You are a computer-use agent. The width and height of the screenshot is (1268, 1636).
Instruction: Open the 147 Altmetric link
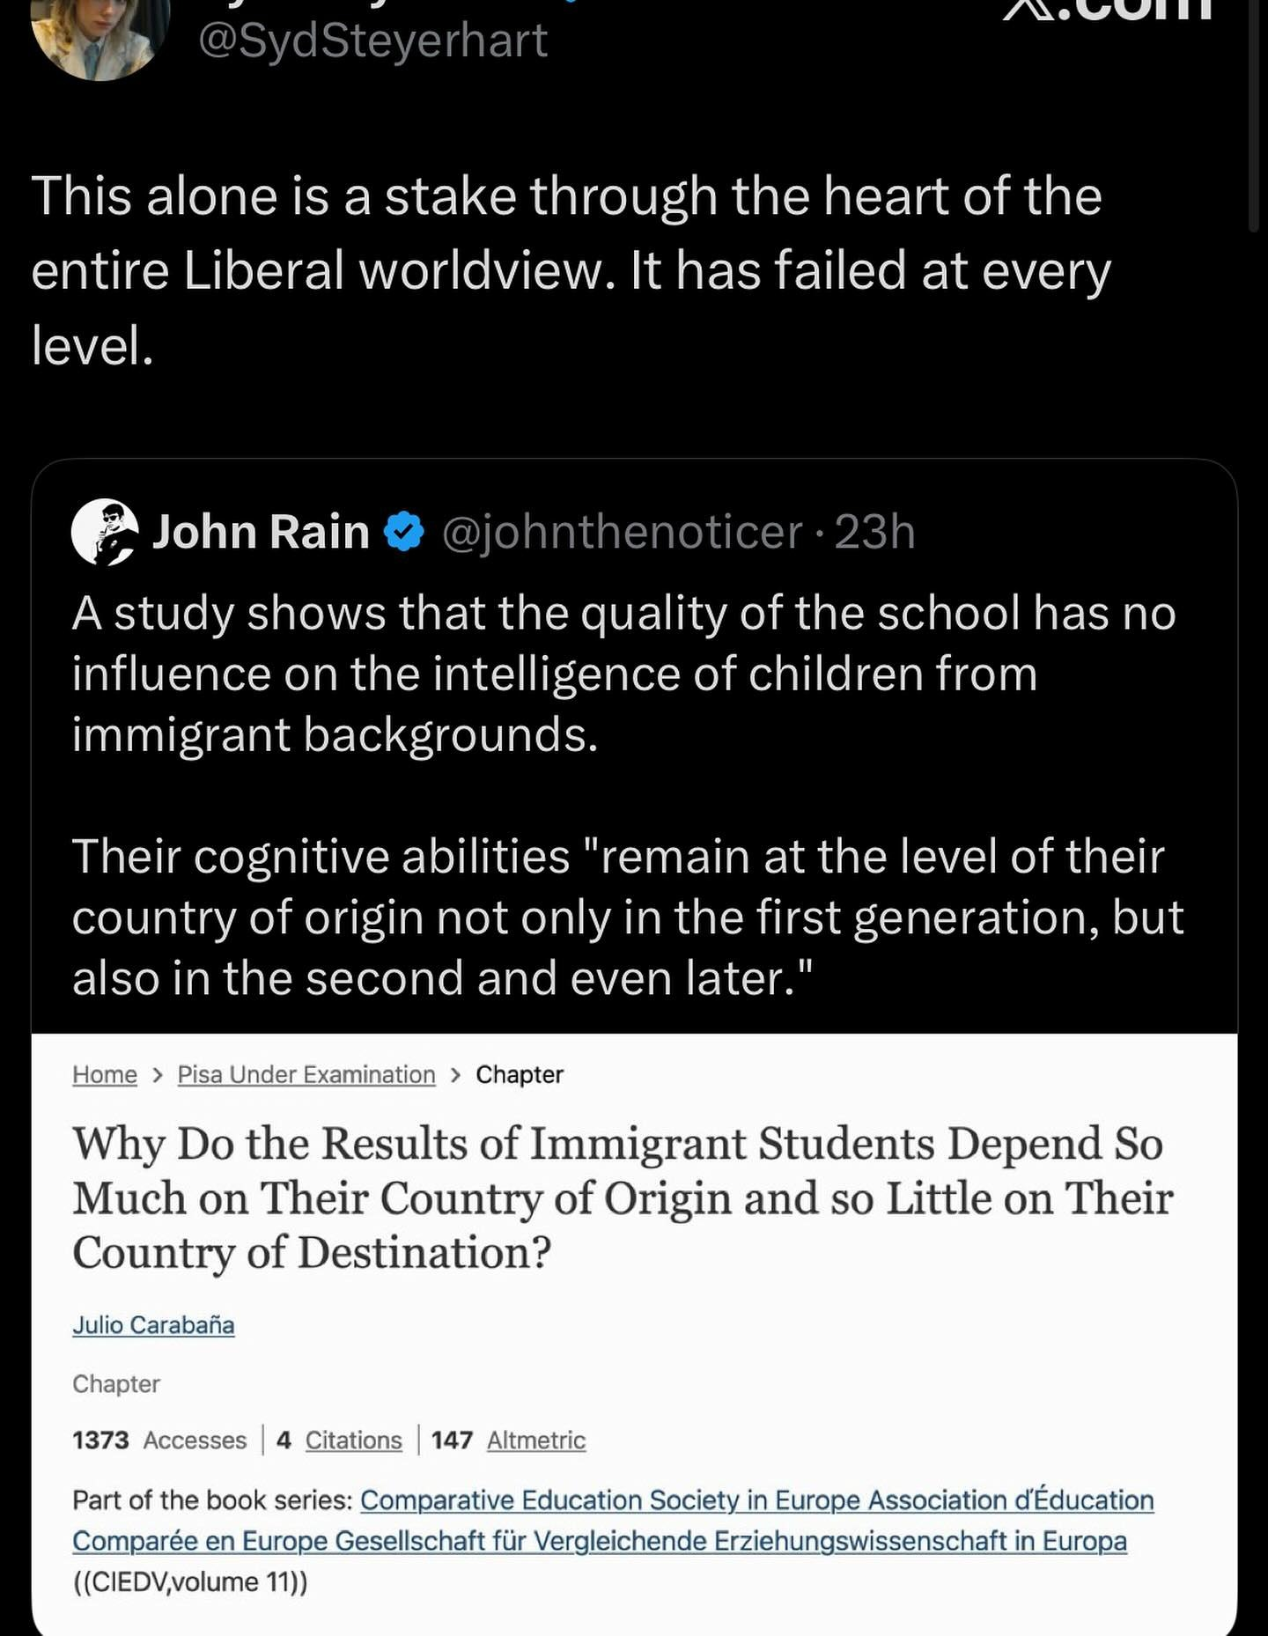[508, 1440]
